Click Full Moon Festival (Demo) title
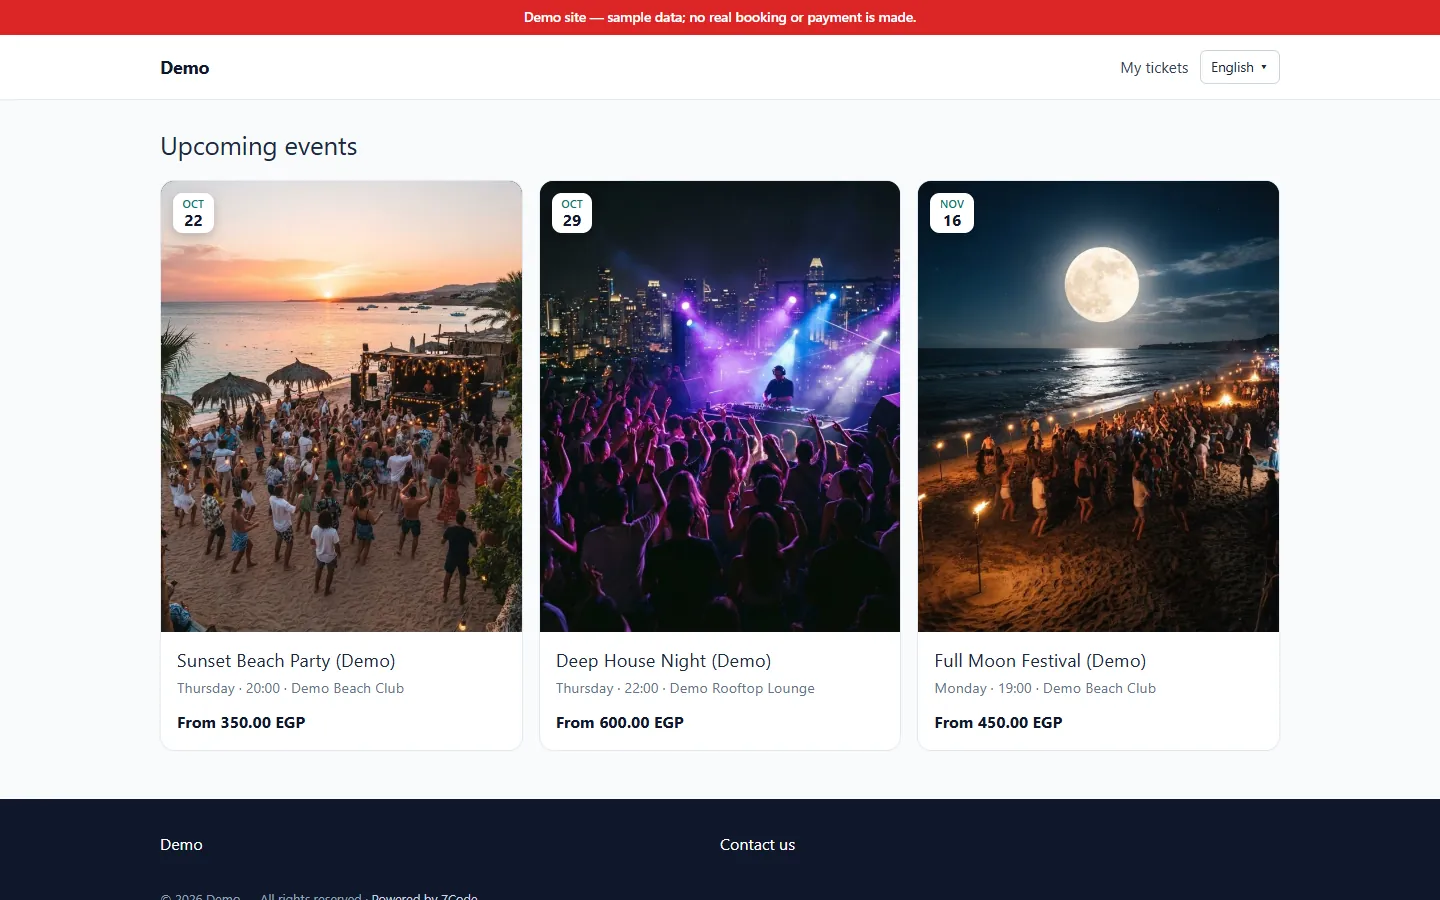The width and height of the screenshot is (1440, 900). pyautogui.click(x=1040, y=661)
